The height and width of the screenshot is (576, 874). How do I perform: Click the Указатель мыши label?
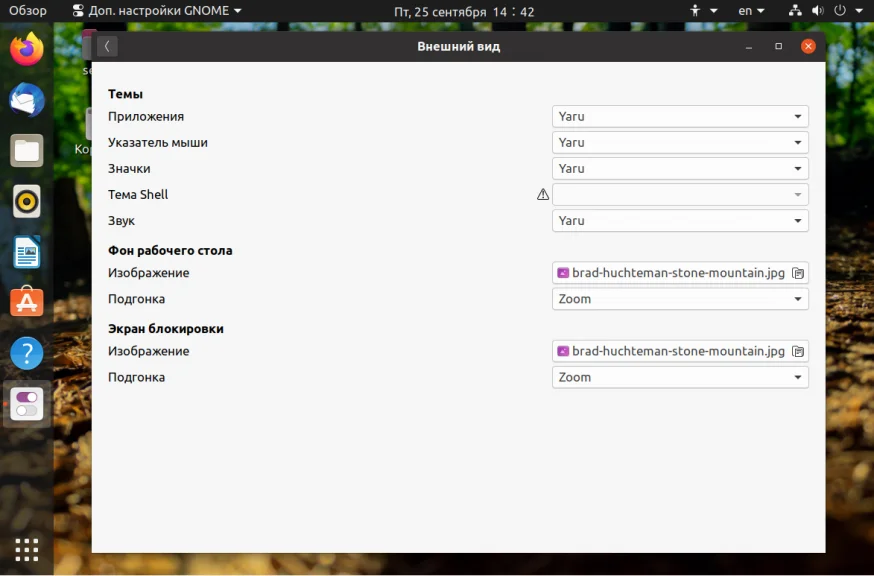click(x=158, y=143)
